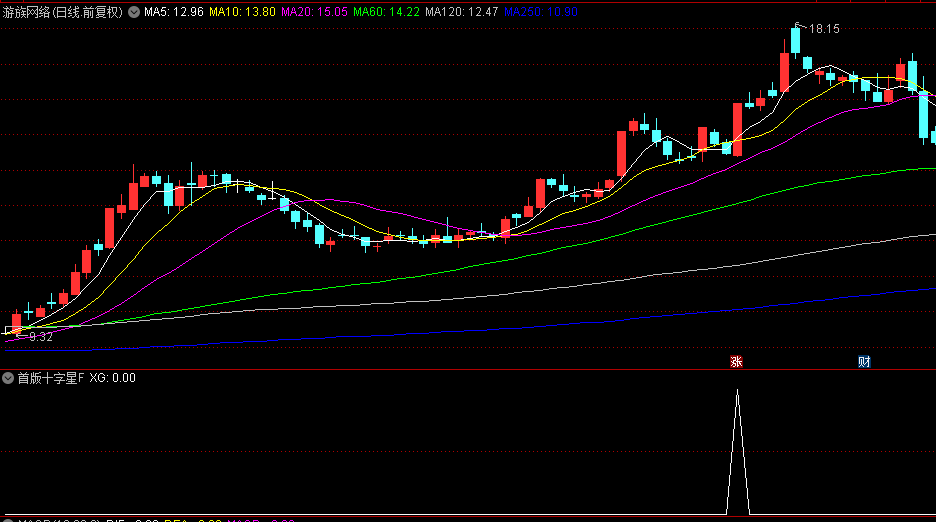936x522 pixels.
Task: Click the yellow MA10: 13.80 label
Action: point(242,12)
